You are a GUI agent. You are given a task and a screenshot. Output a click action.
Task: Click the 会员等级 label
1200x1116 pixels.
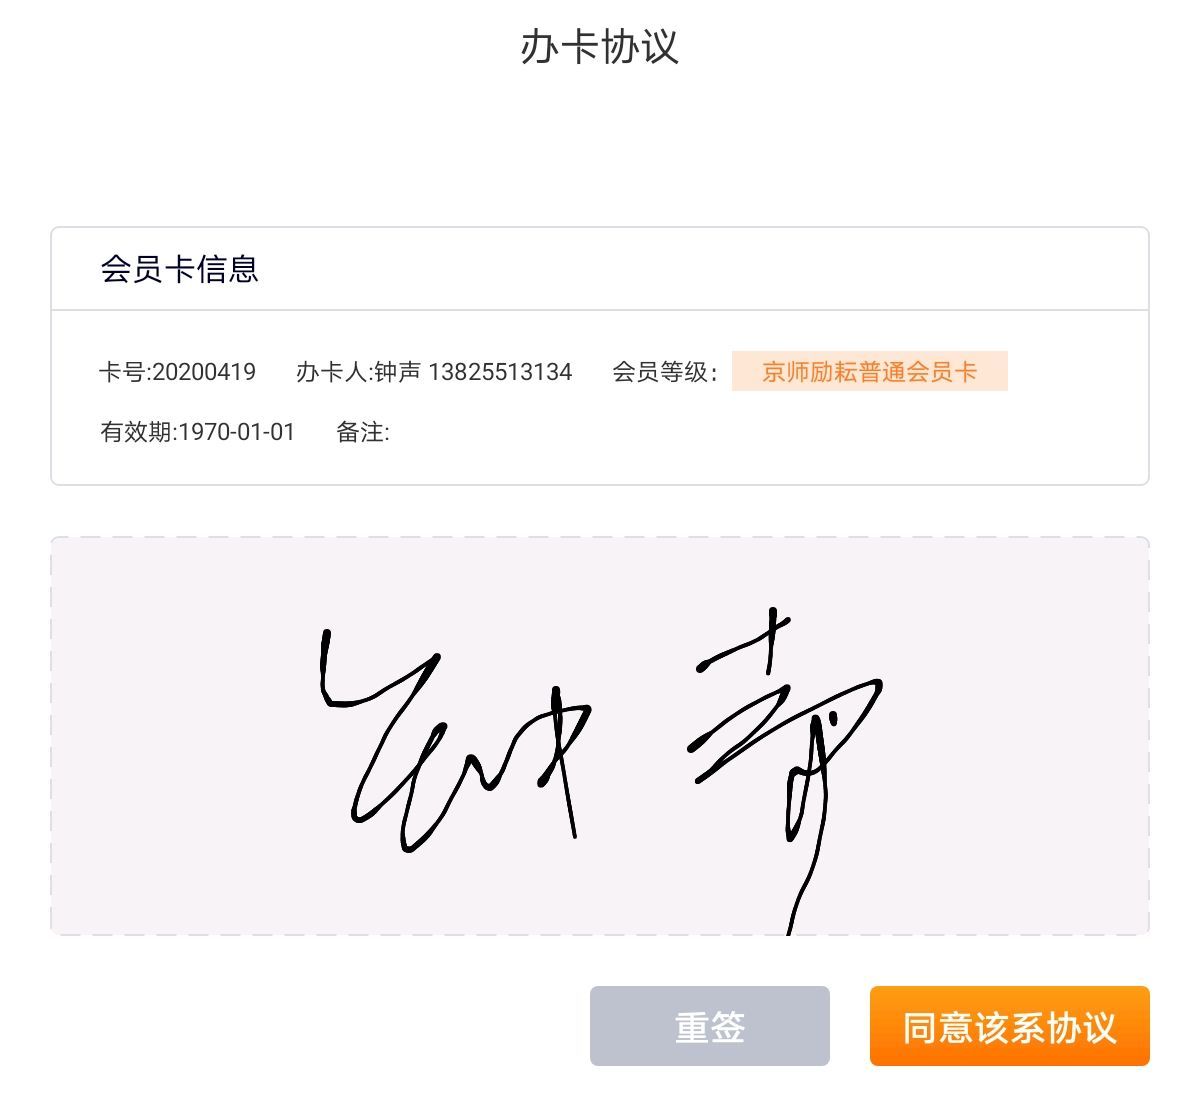[x=665, y=372]
